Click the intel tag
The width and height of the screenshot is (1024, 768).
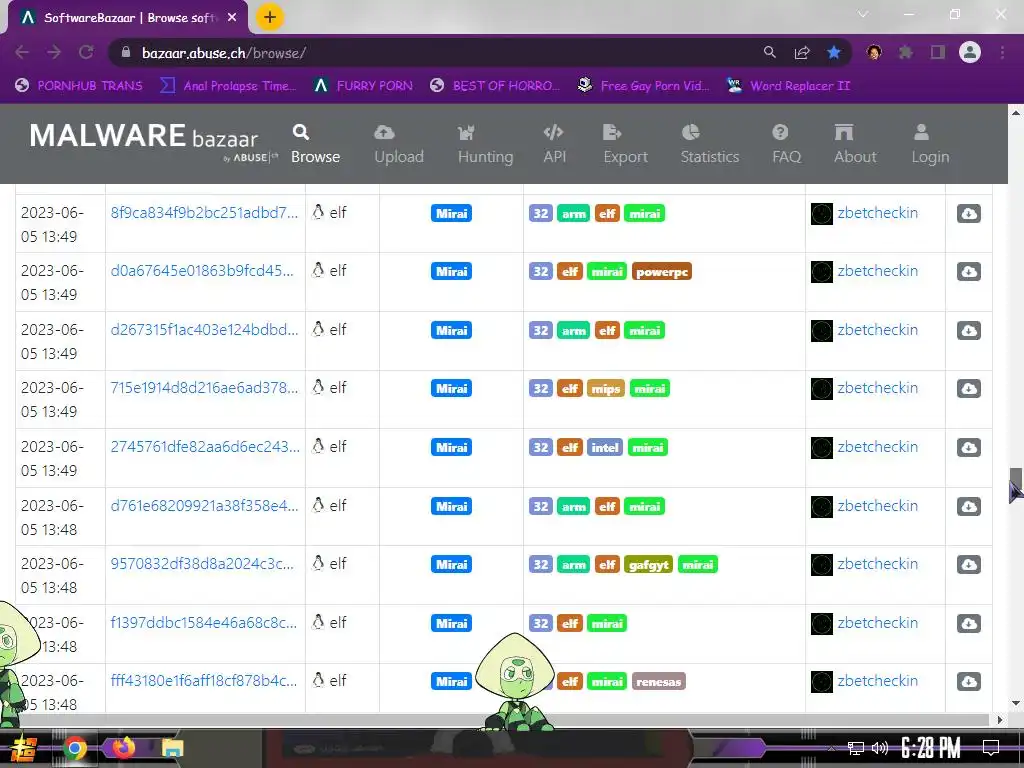click(604, 447)
